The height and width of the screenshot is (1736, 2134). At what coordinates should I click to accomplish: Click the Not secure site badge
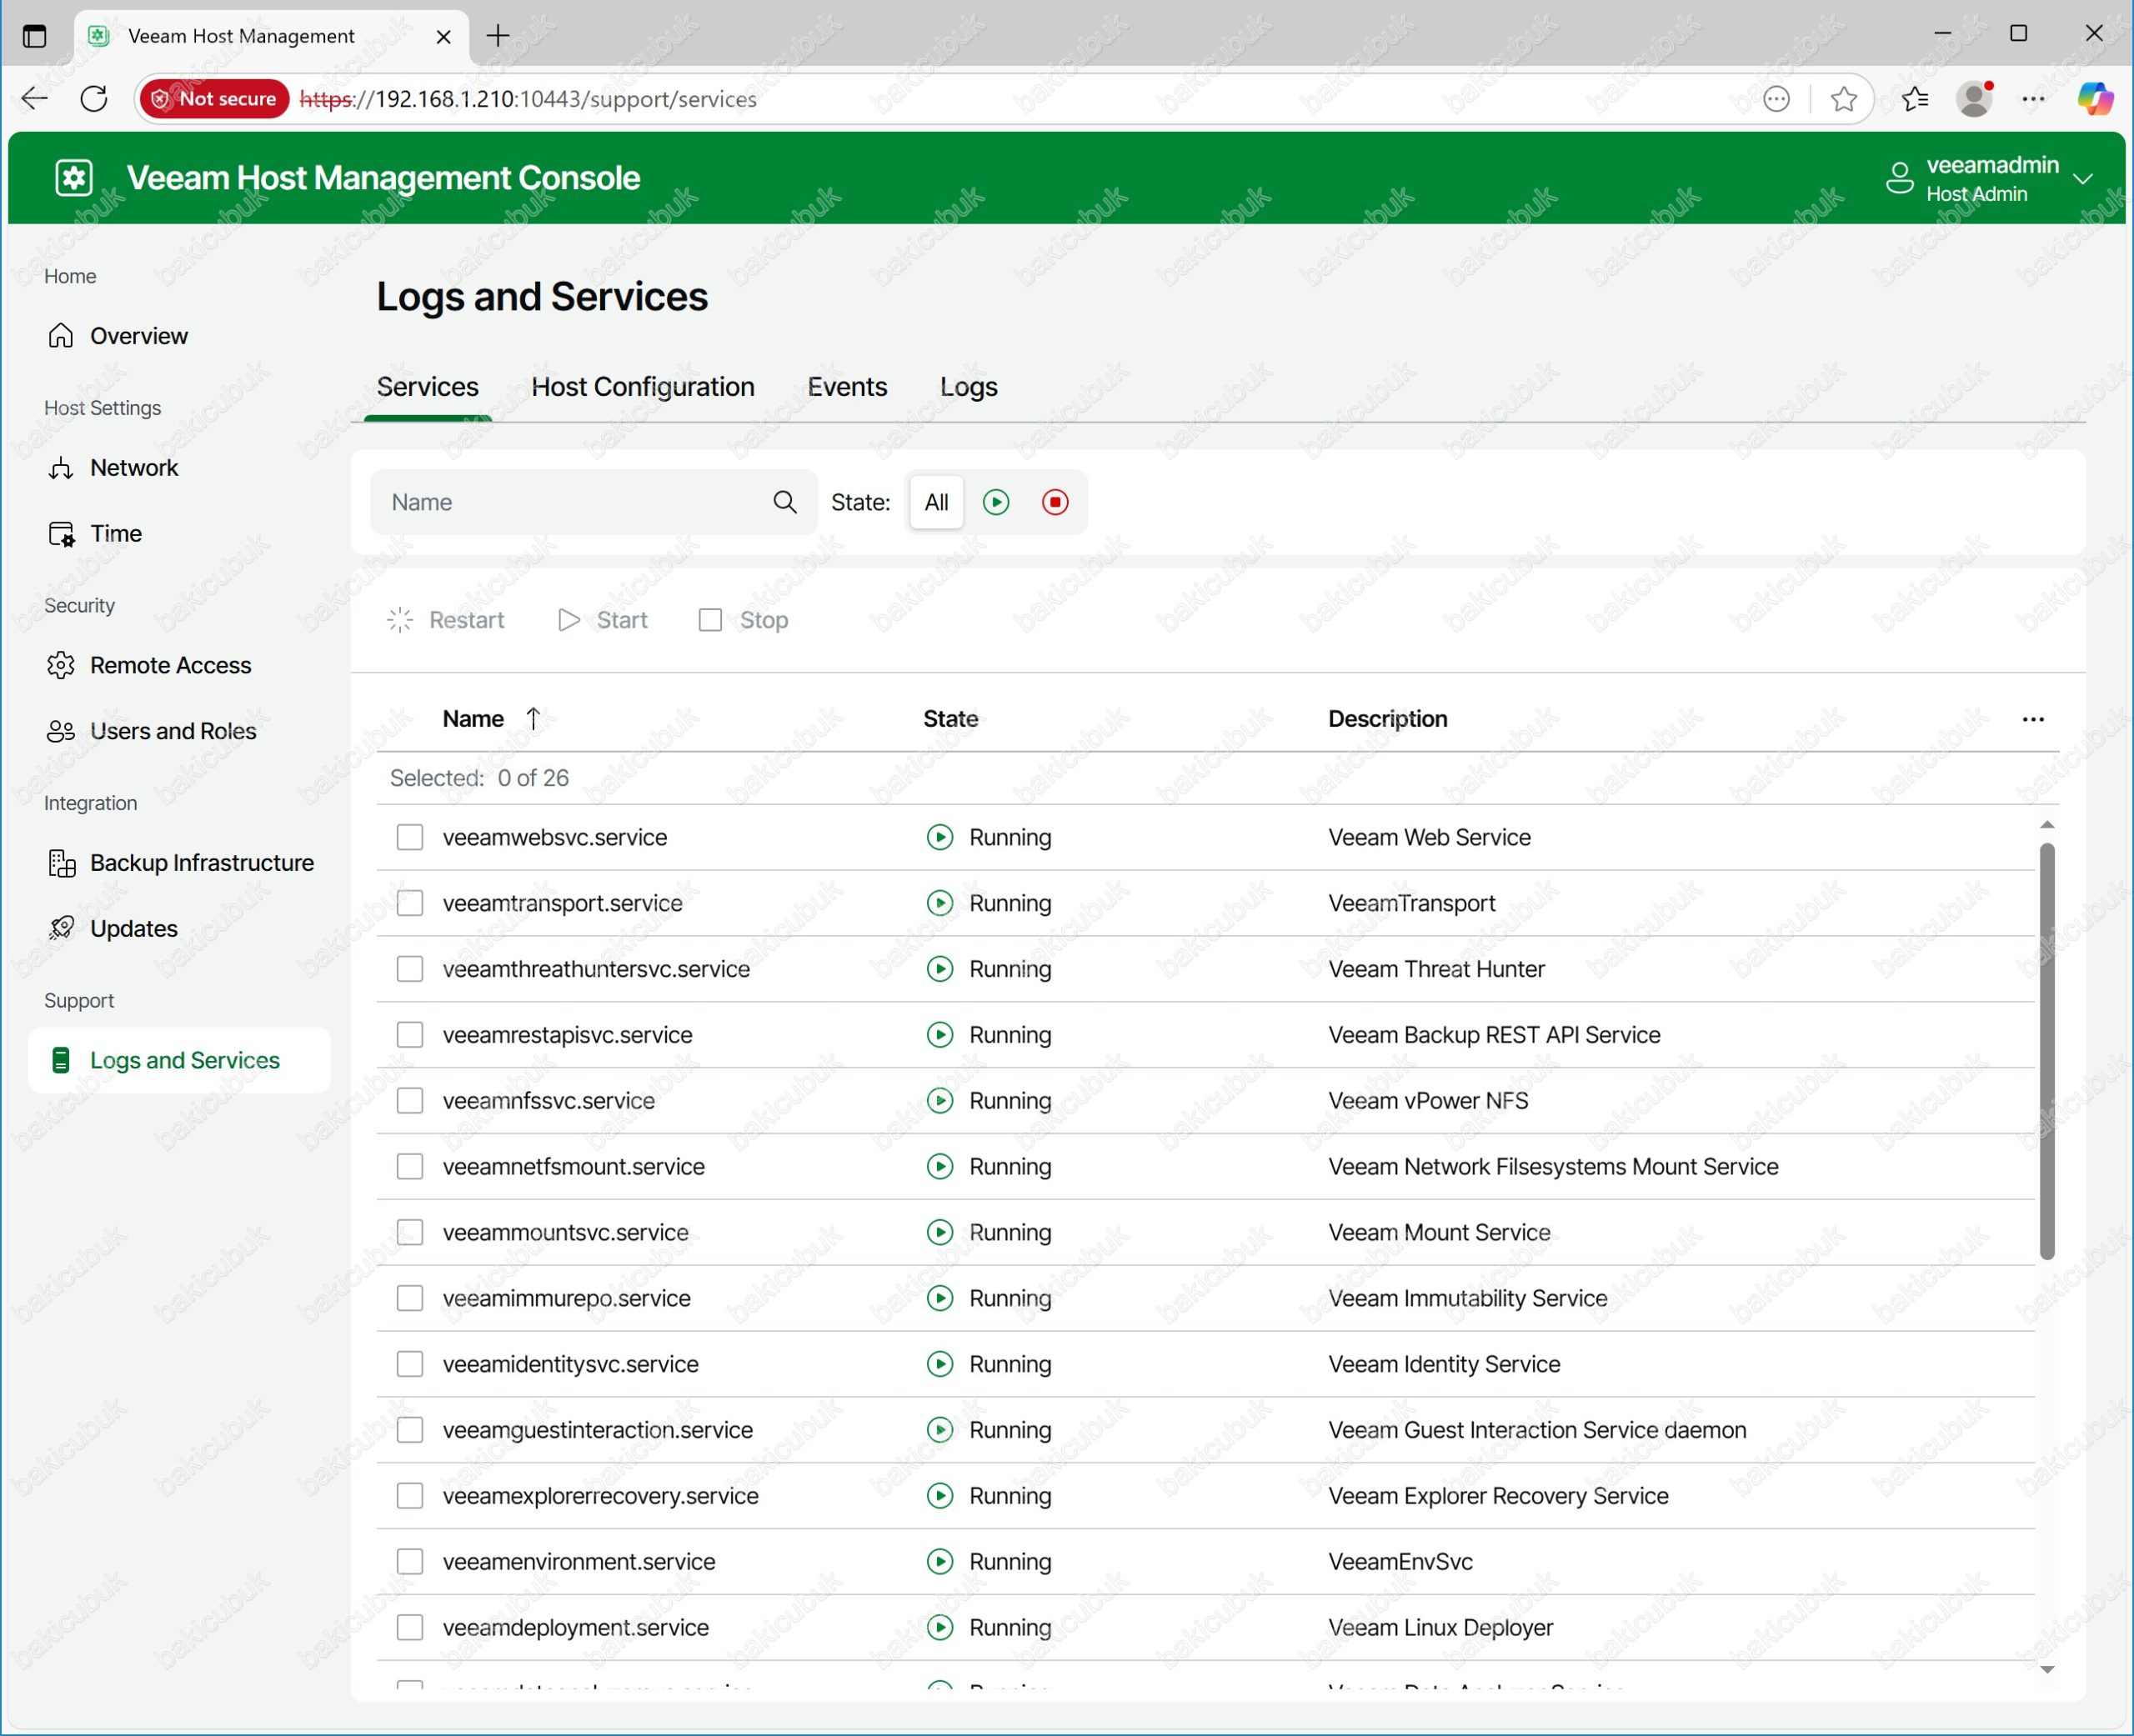[214, 98]
